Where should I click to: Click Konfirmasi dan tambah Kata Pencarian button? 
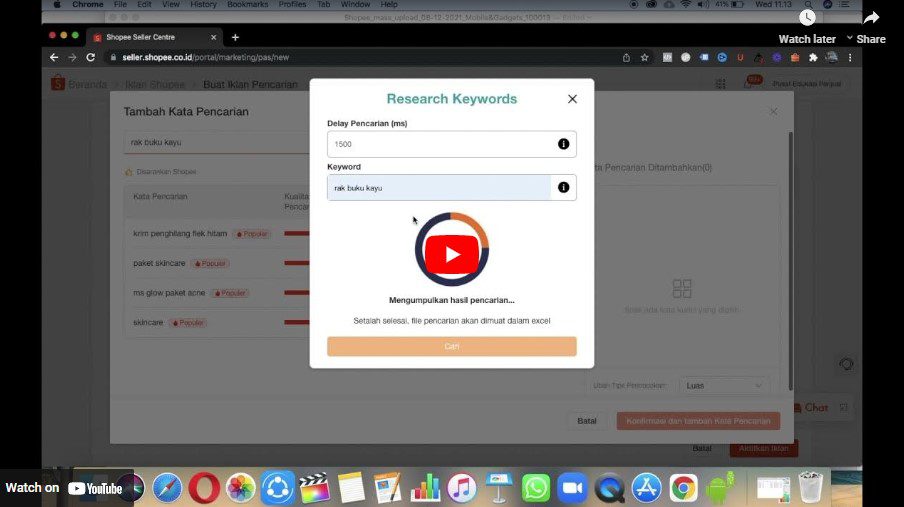pyautogui.click(x=698, y=421)
